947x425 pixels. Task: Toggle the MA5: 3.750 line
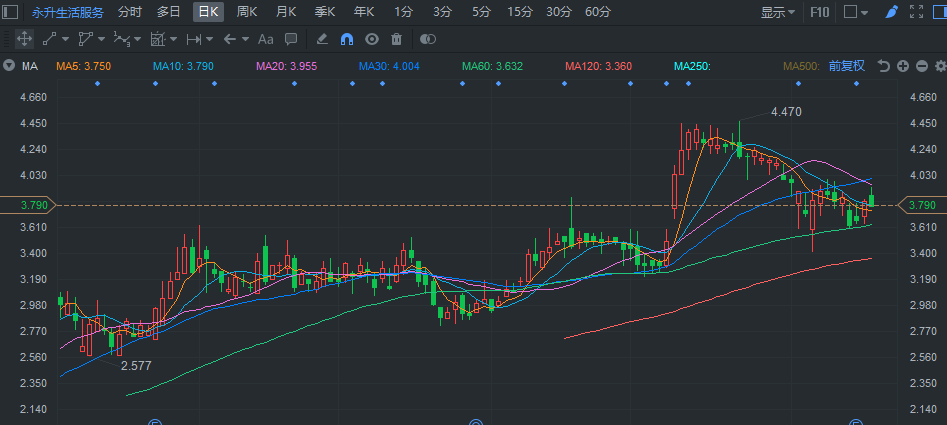click(x=83, y=66)
